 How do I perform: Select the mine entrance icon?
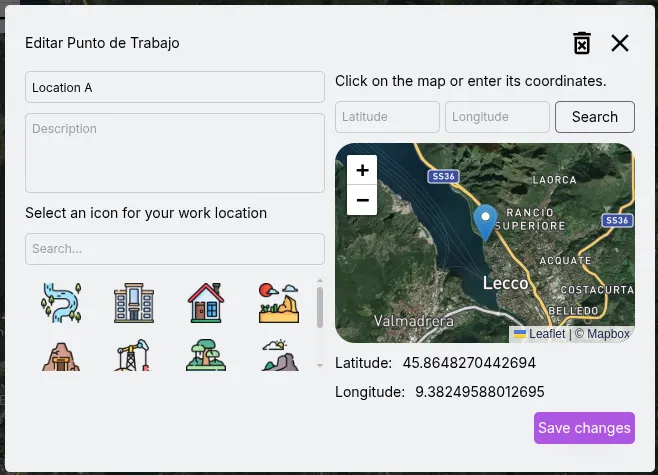(61, 356)
